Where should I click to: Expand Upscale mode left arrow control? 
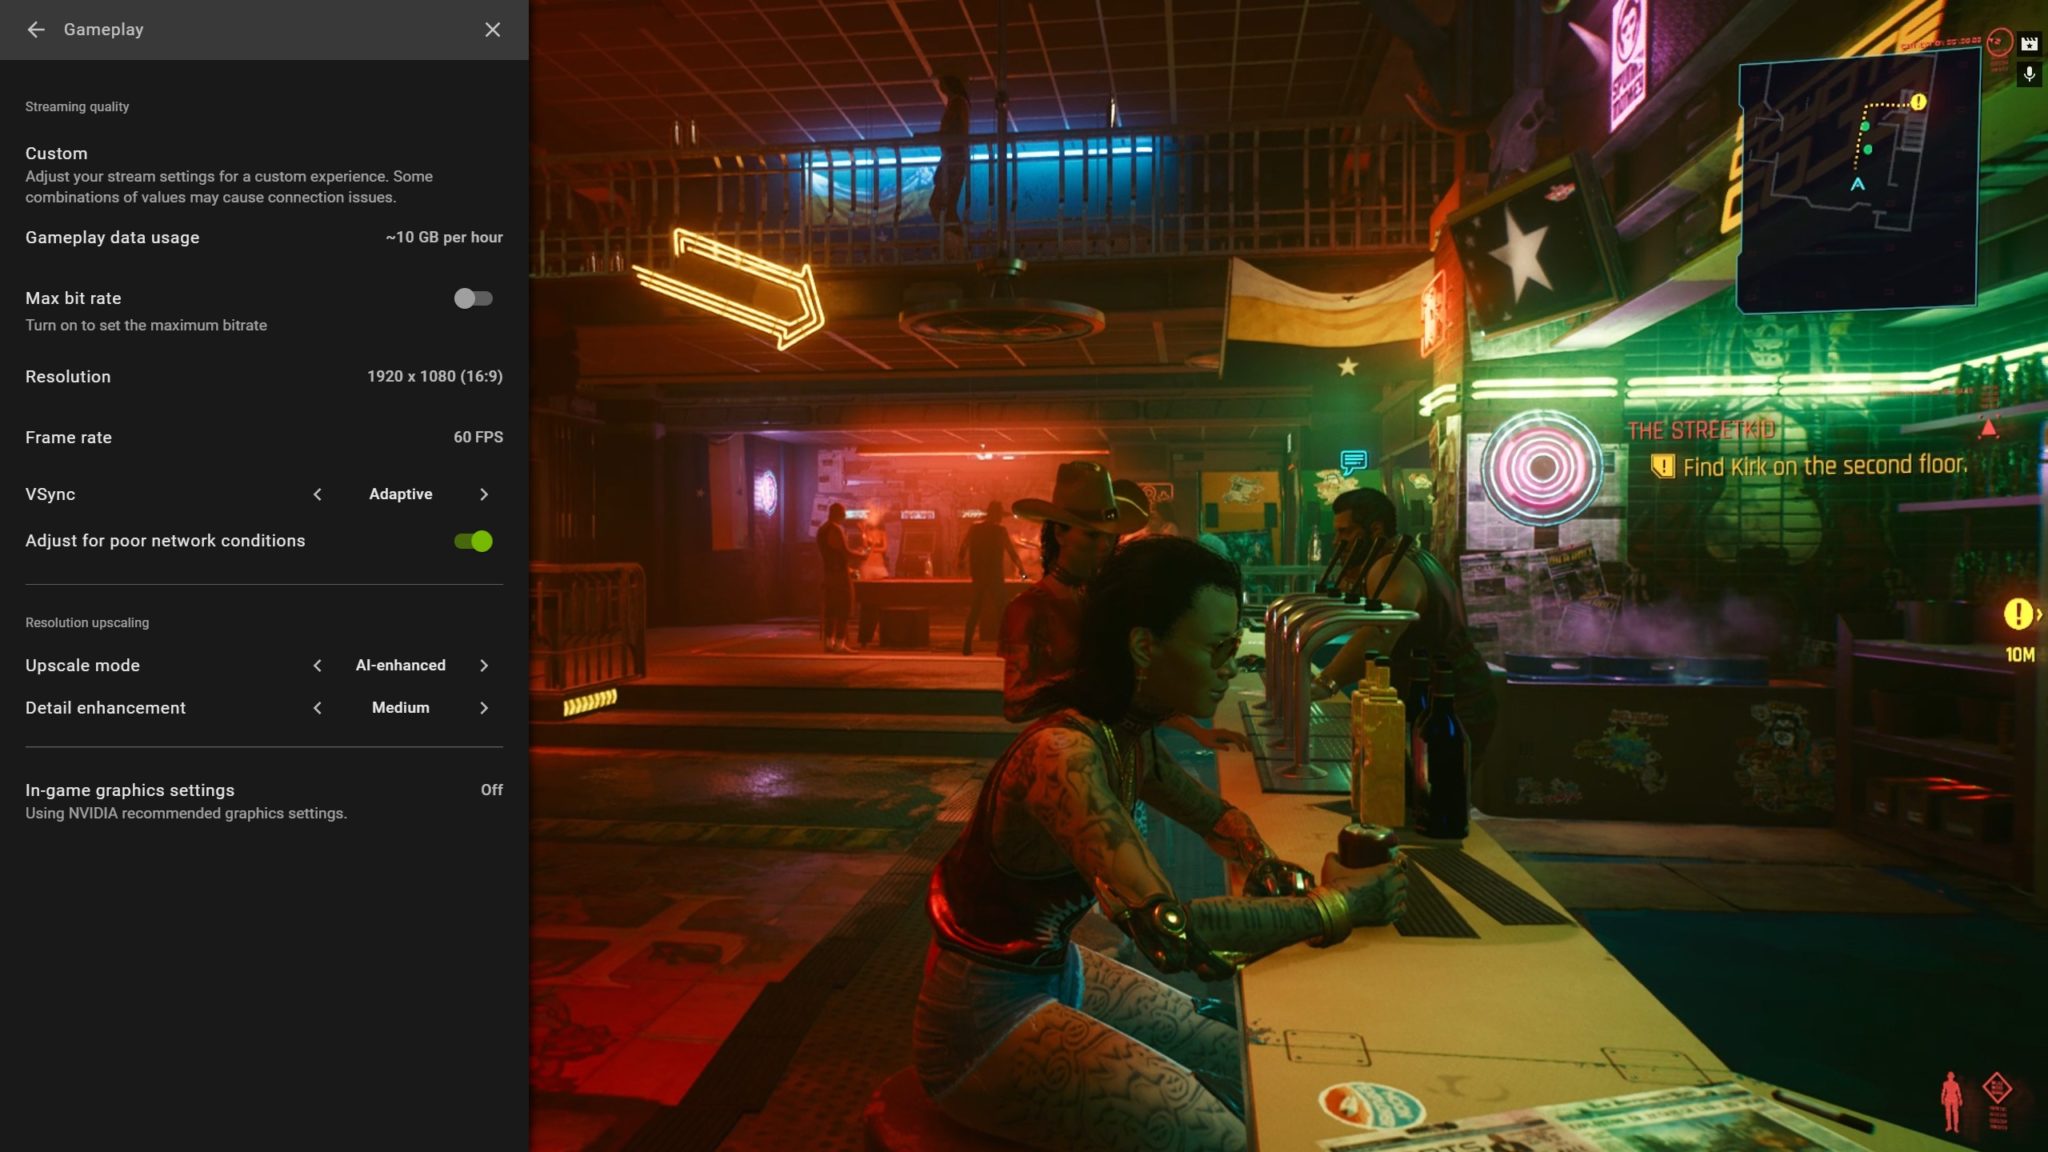pos(316,664)
